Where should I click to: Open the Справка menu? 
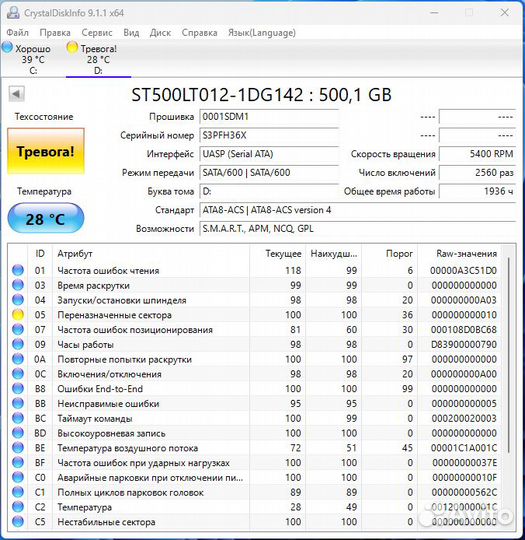pos(199,33)
